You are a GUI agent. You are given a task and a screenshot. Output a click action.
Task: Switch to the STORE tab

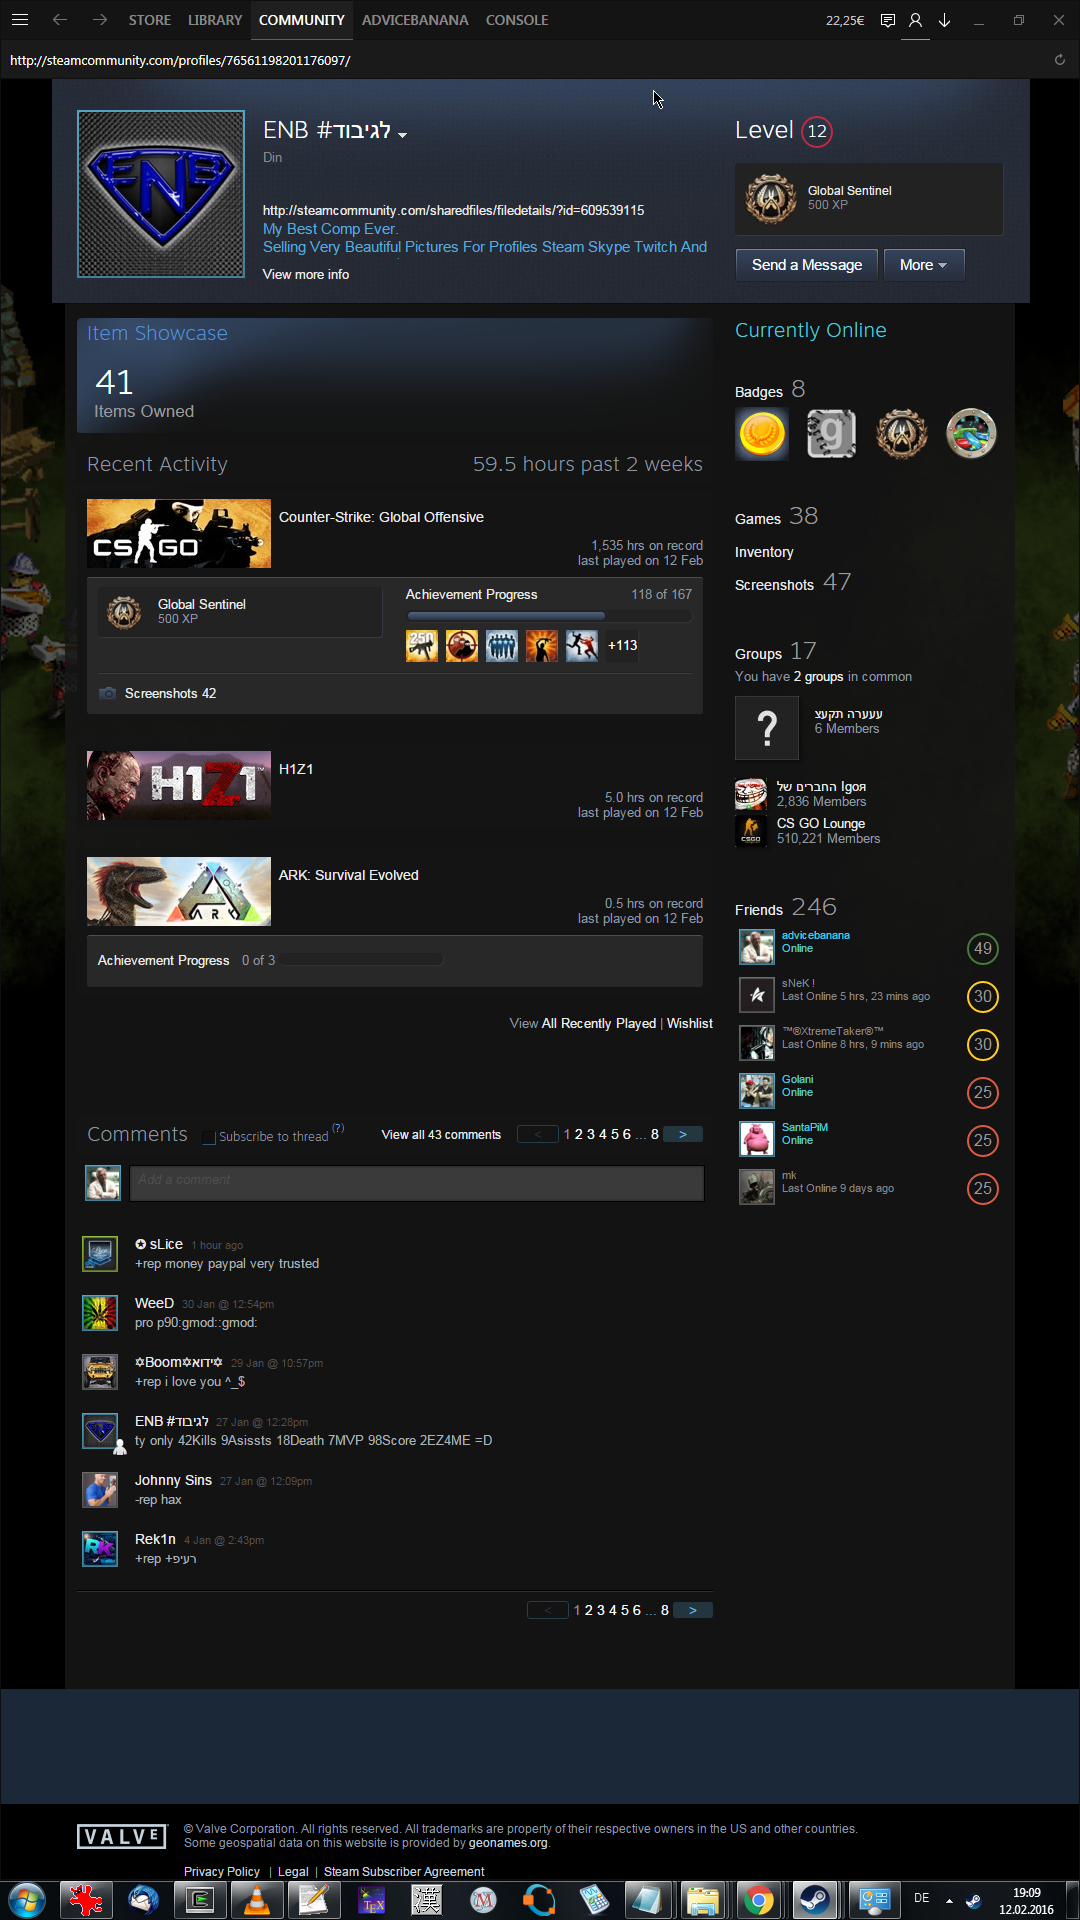(x=150, y=20)
